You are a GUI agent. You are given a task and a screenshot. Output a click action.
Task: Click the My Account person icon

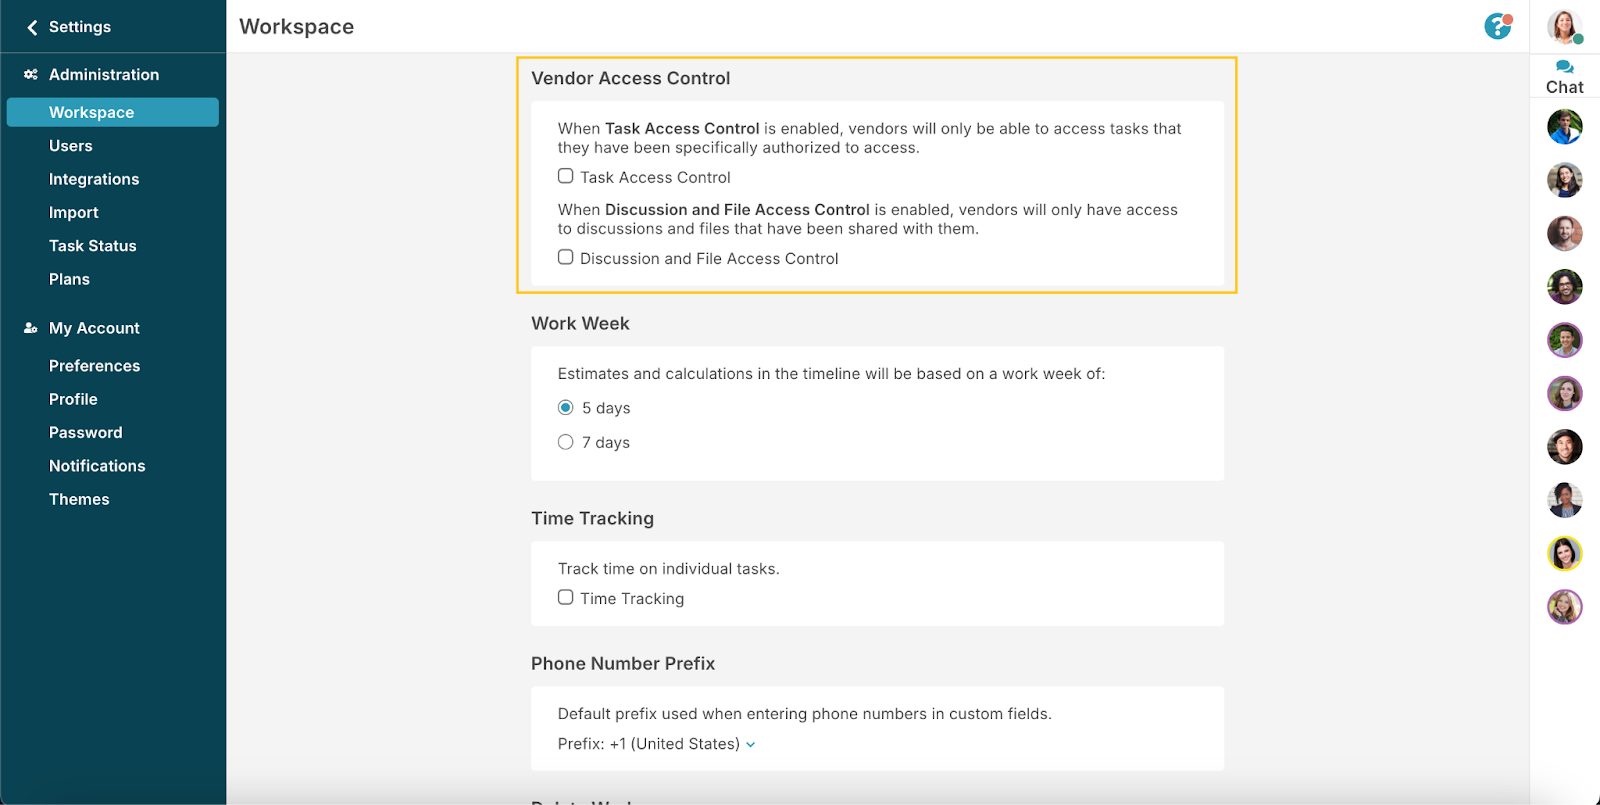(x=31, y=328)
